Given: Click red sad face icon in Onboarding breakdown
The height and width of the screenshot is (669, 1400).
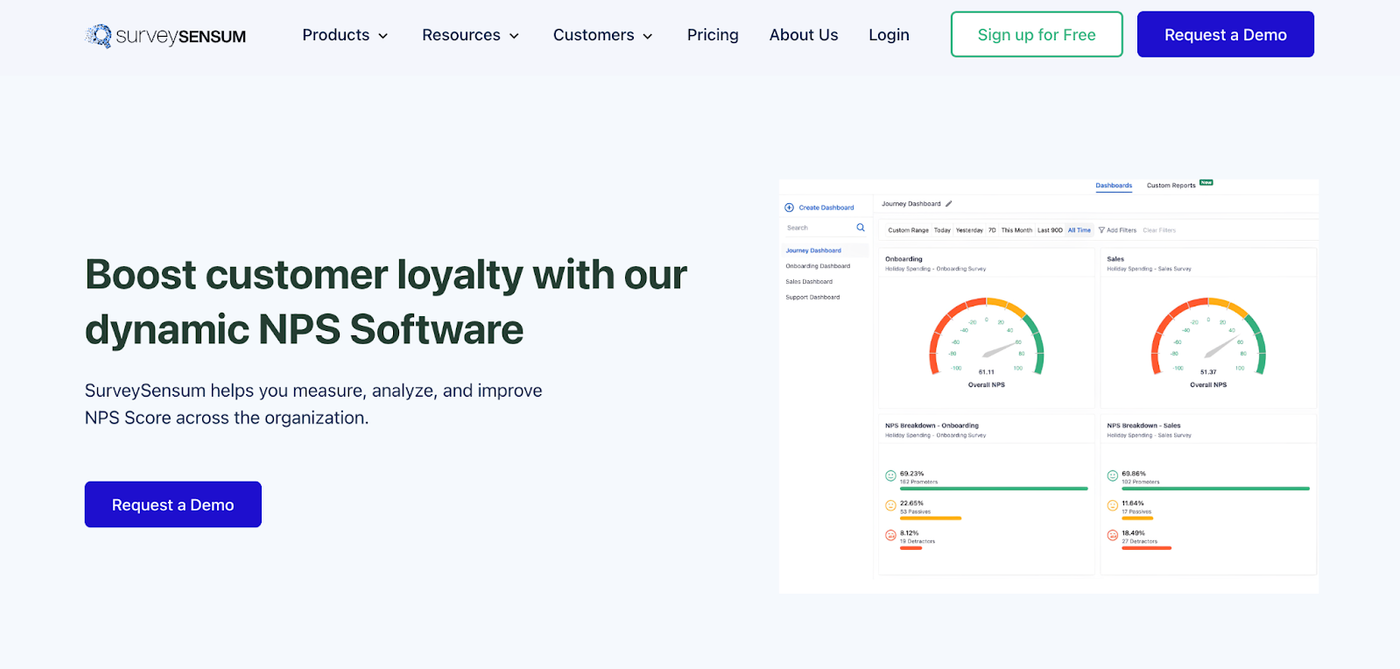Looking at the screenshot, I should (x=891, y=536).
